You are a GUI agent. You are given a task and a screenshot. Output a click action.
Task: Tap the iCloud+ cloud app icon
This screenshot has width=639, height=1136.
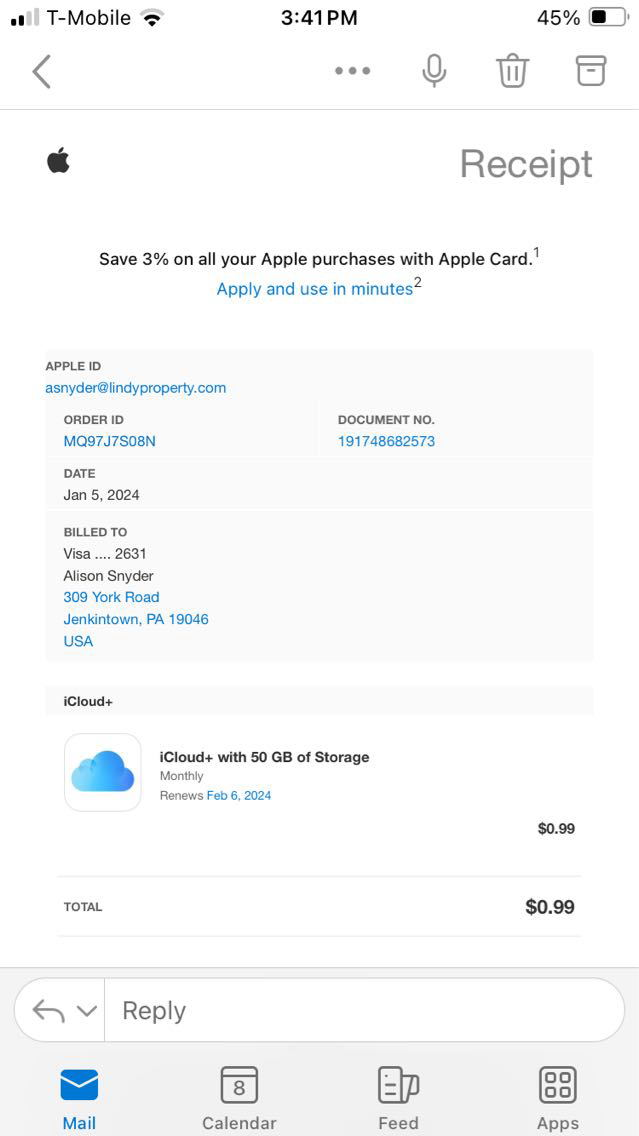(x=103, y=772)
